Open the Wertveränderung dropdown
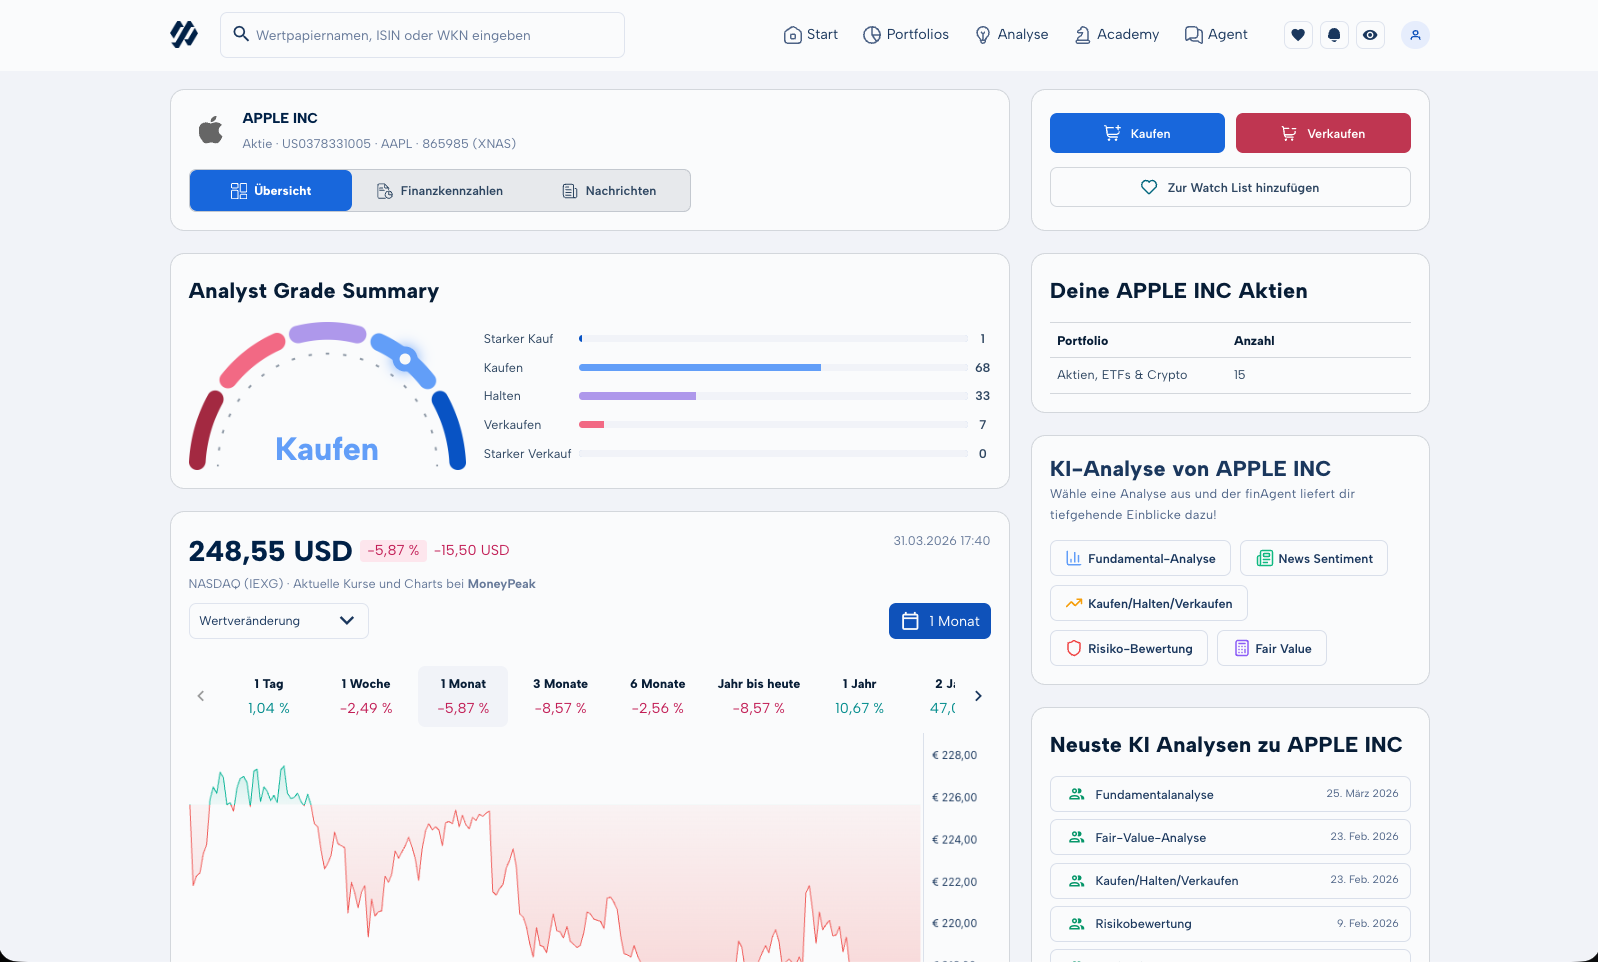The image size is (1598, 962). click(278, 621)
